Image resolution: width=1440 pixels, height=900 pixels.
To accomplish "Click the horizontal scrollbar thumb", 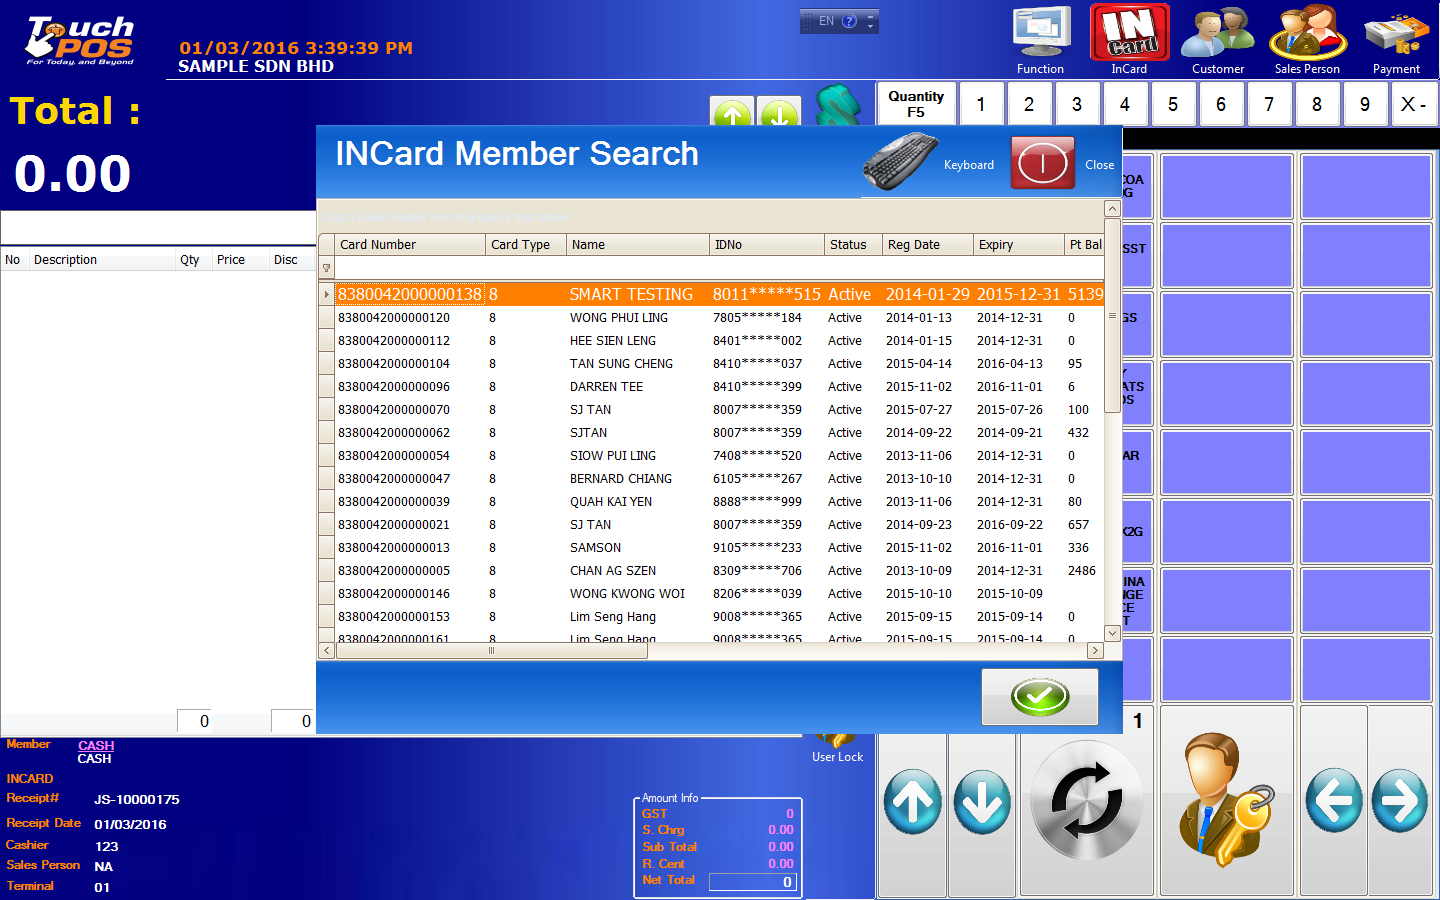I will click(492, 650).
